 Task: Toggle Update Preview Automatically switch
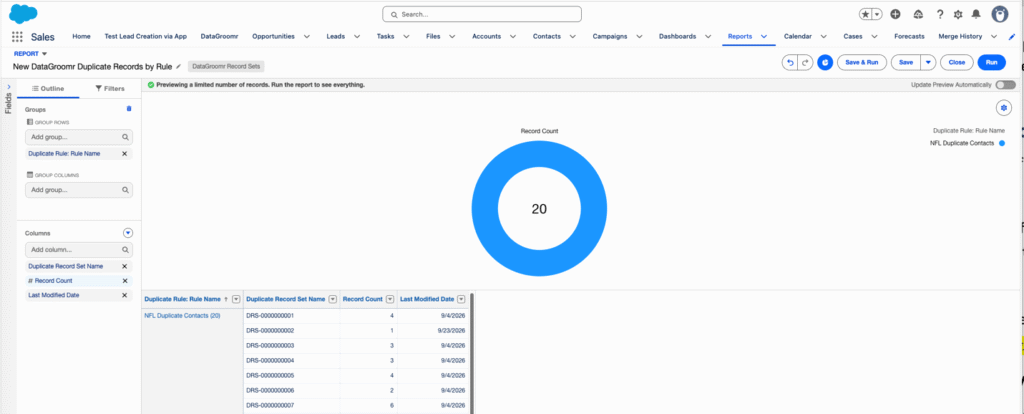click(x=1006, y=85)
